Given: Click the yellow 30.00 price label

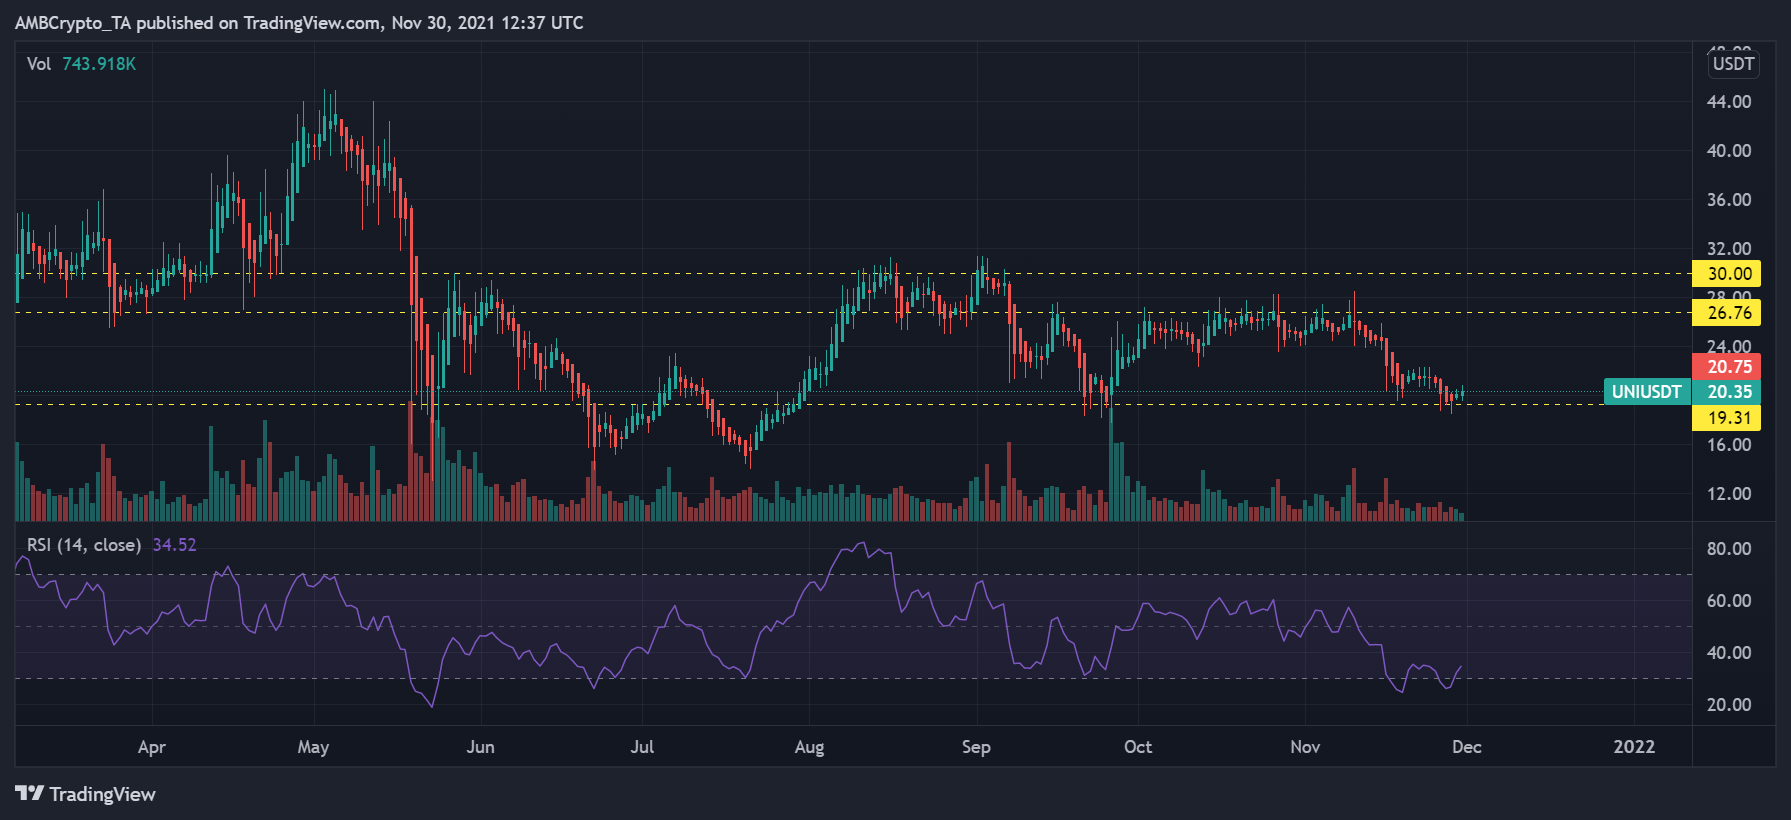Looking at the screenshot, I should pyautogui.click(x=1726, y=274).
